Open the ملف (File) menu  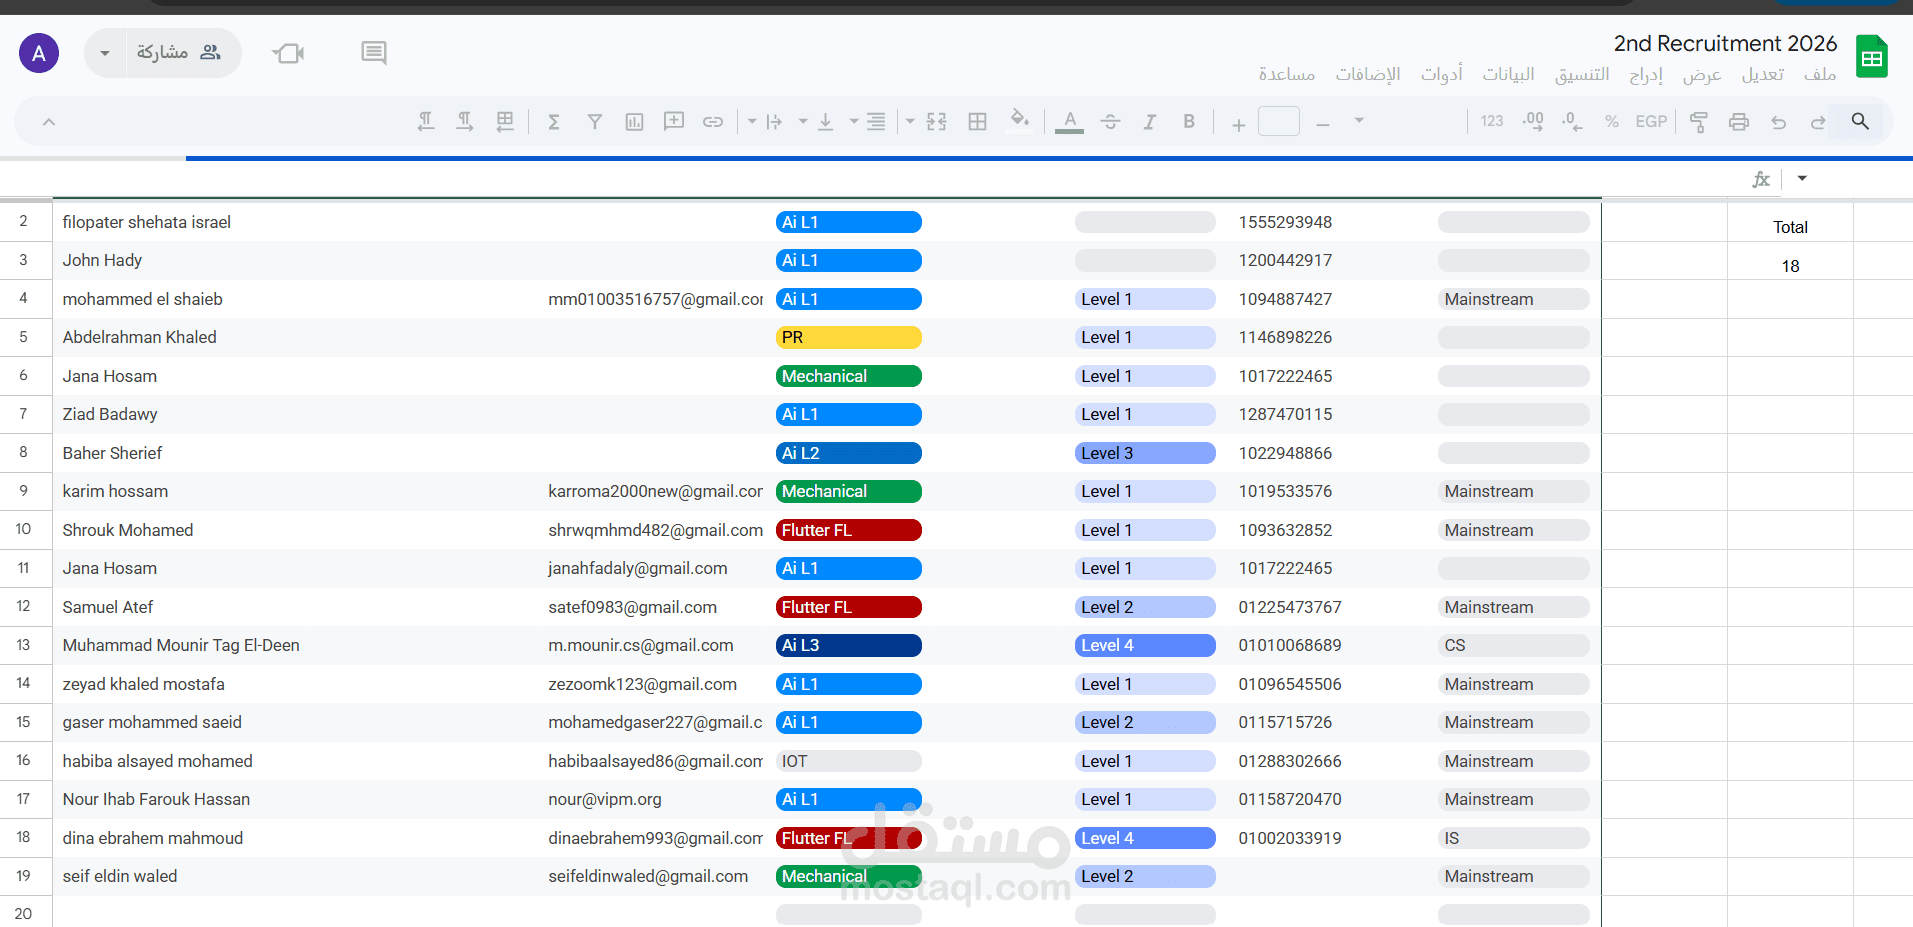coord(1820,75)
